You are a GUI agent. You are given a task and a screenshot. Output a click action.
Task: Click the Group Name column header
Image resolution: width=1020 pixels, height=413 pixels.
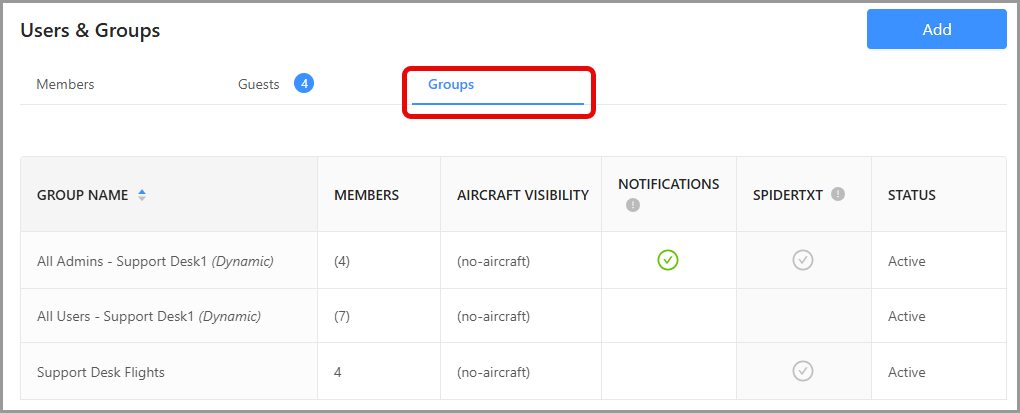click(x=82, y=195)
